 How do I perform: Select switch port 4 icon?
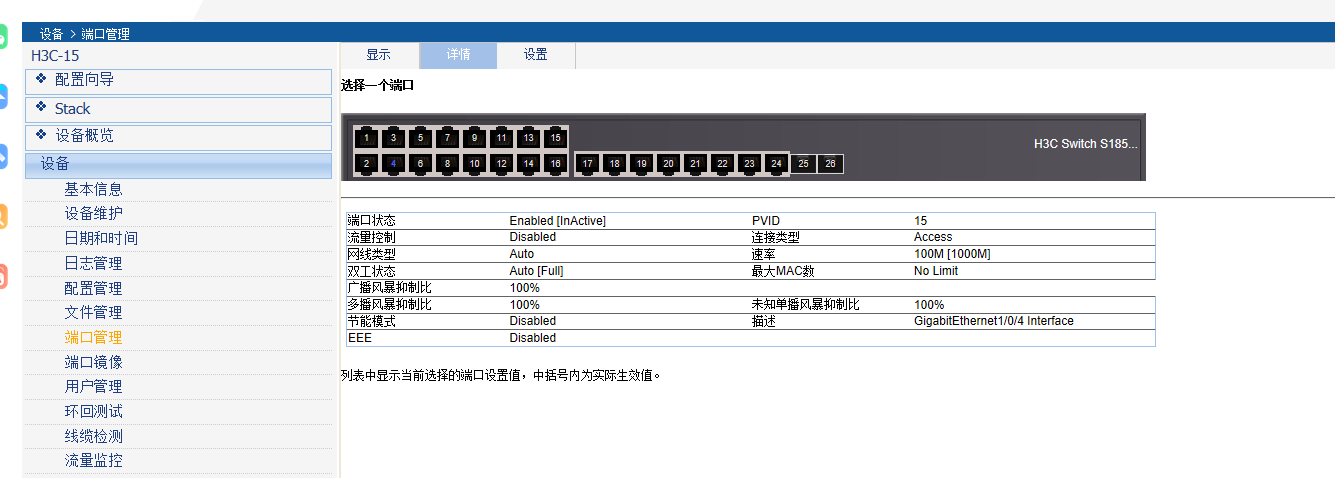(x=394, y=163)
